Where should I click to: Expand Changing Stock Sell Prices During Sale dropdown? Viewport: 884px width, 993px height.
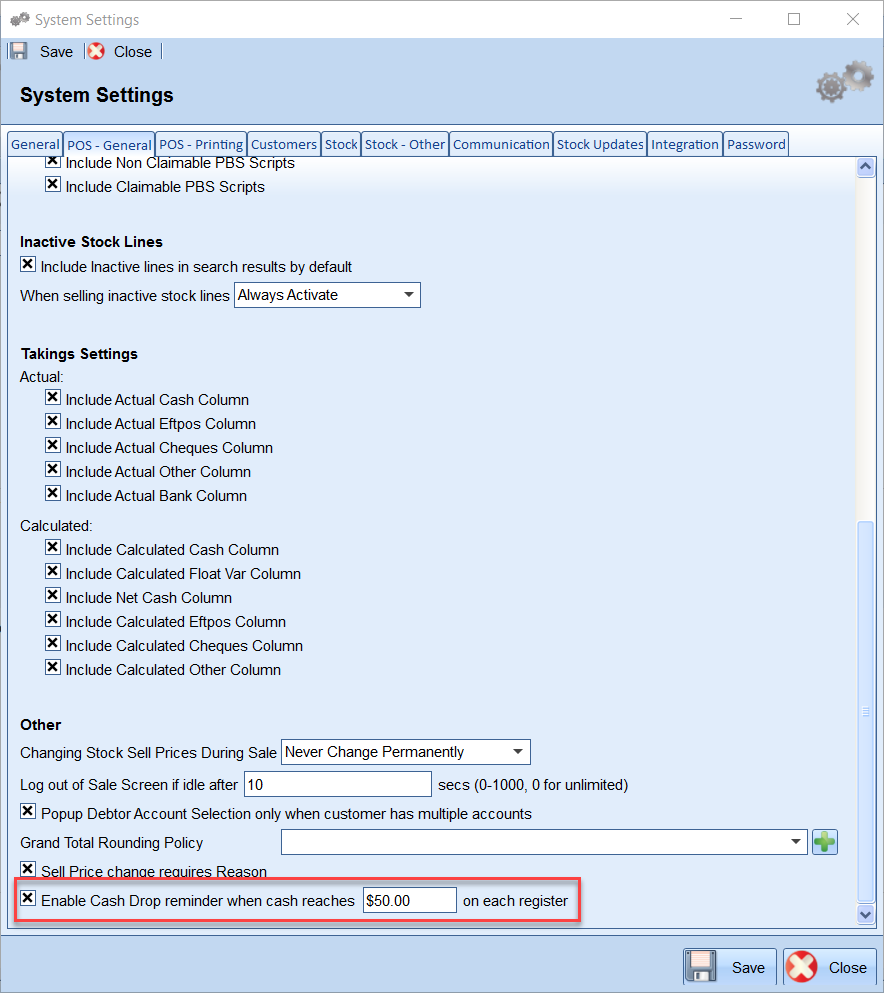[x=405, y=752]
